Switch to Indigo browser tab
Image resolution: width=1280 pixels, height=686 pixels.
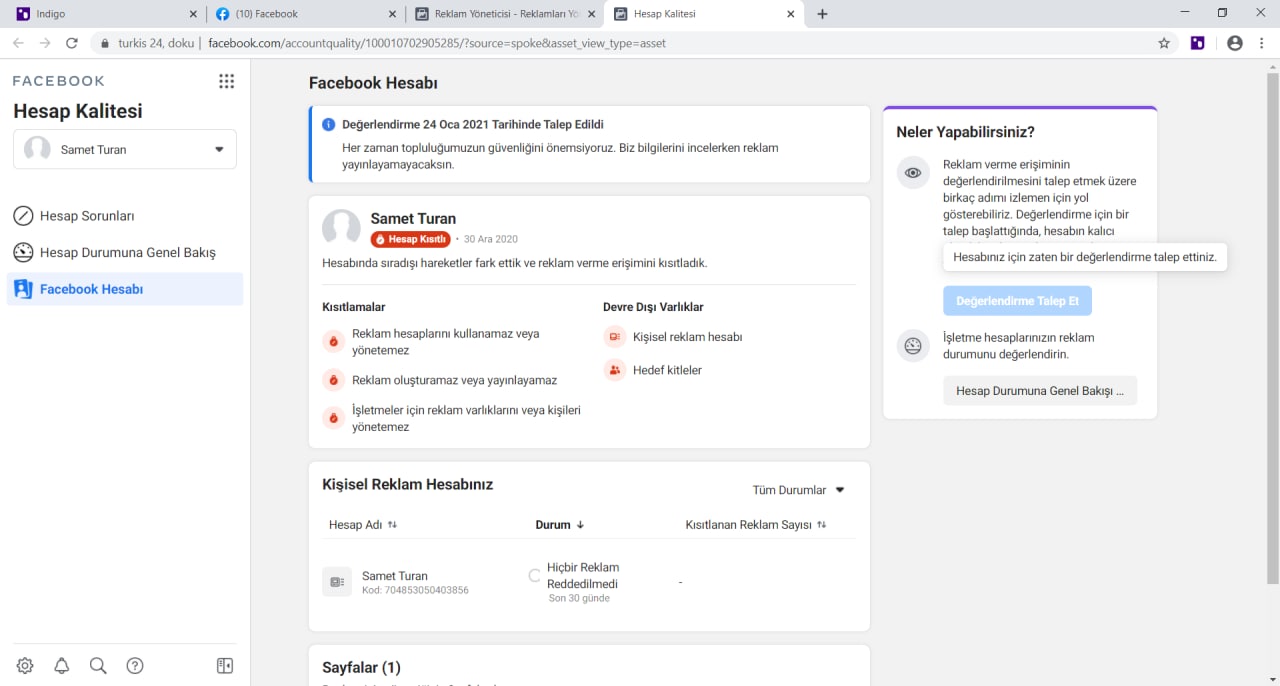point(105,14)
